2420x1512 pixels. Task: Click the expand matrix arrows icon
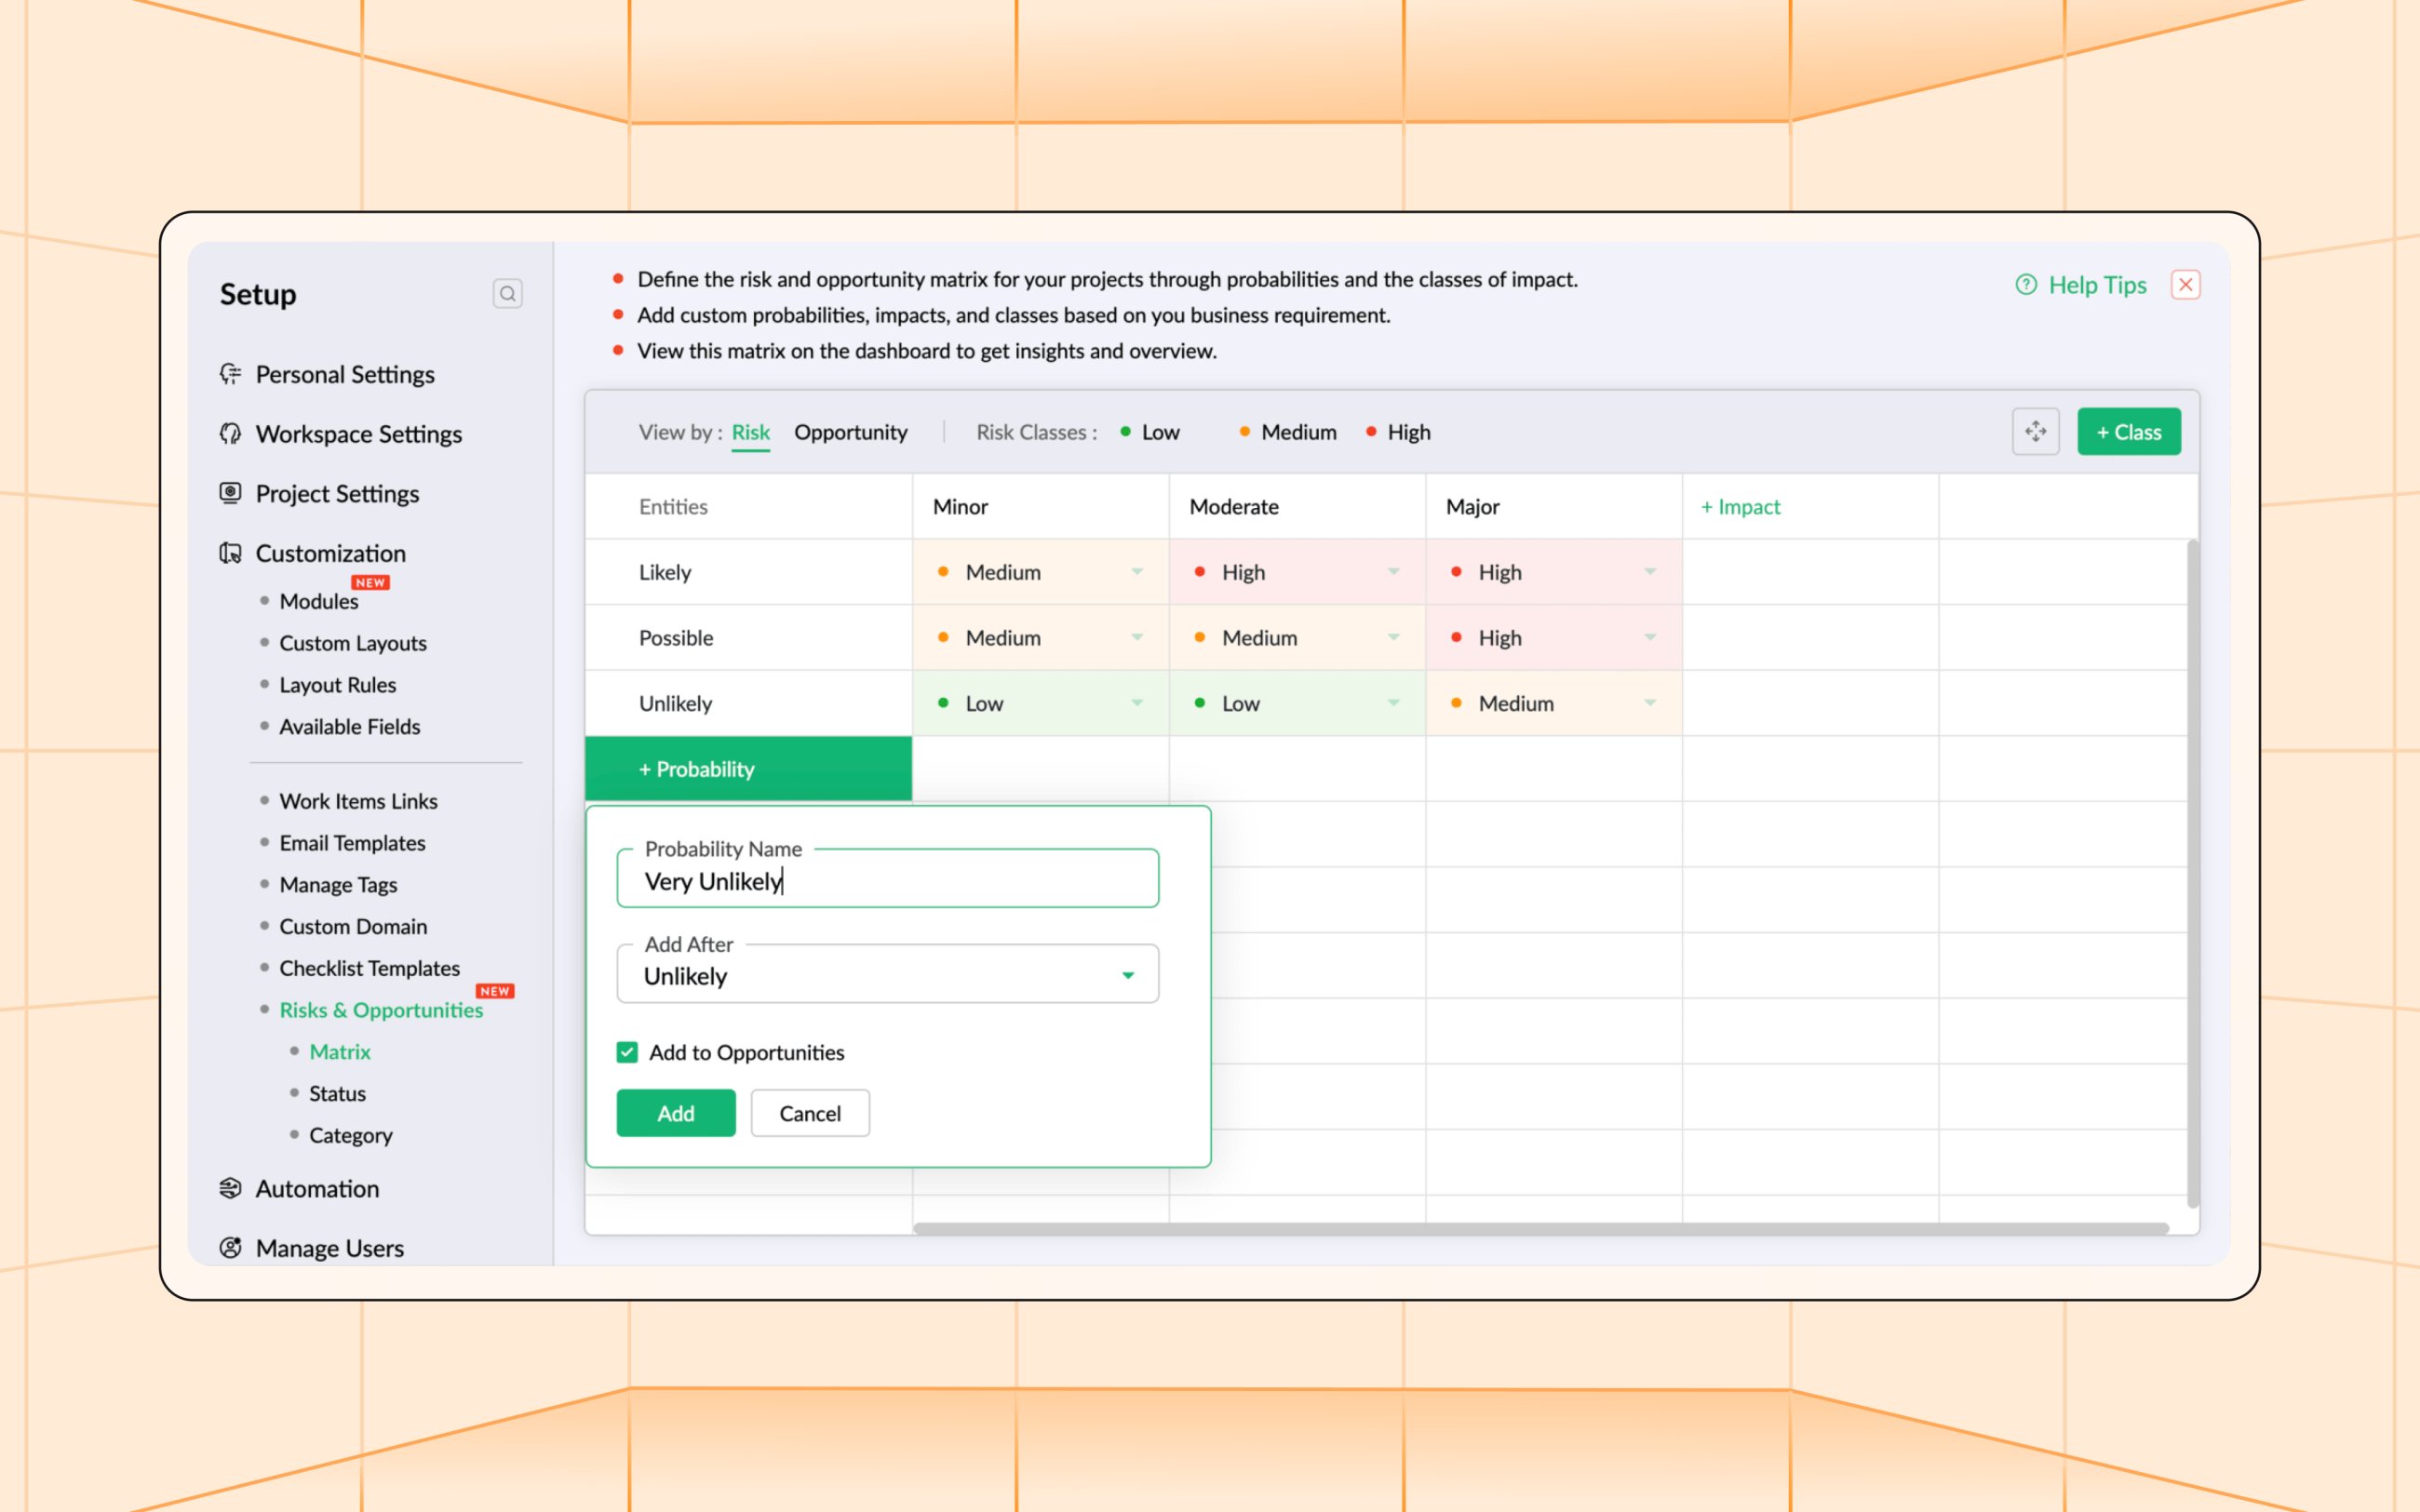click(x=2036, y=431)
